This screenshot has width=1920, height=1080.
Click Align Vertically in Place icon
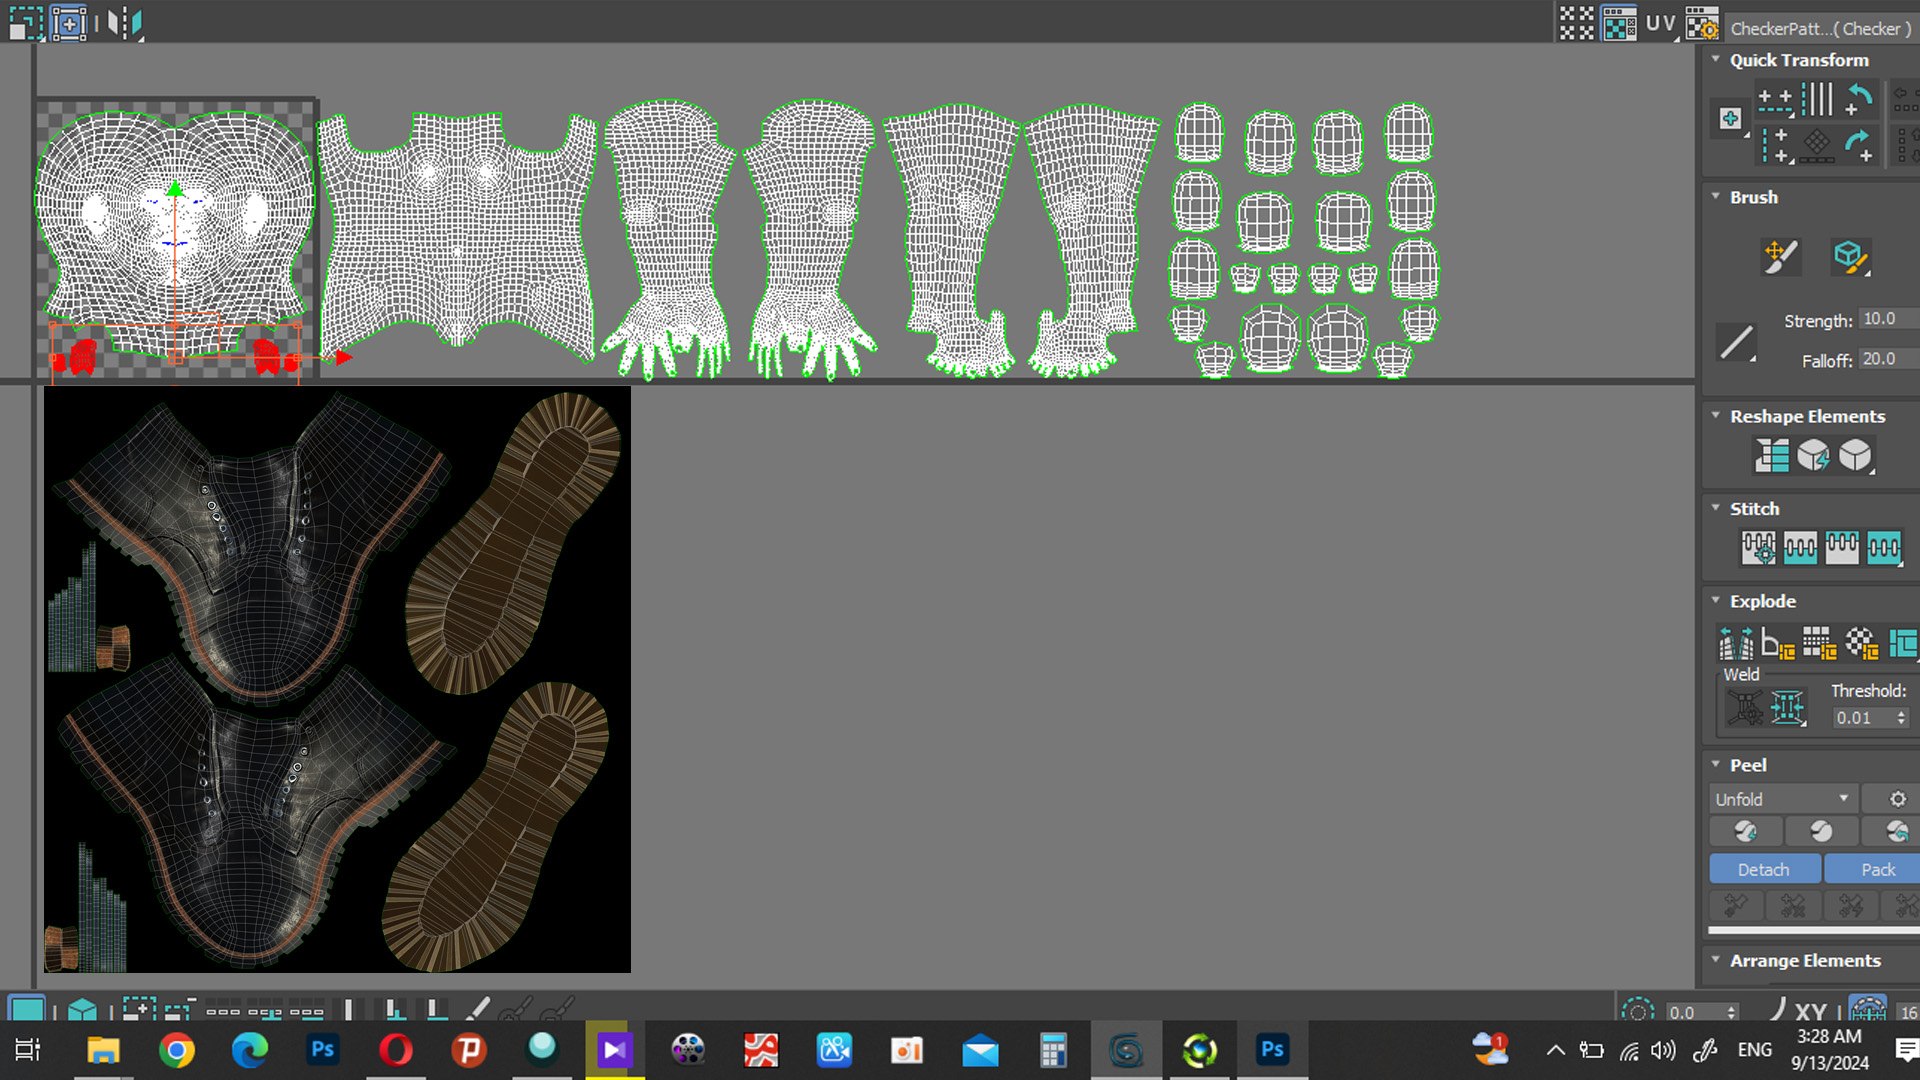(x=1776, y=146)
